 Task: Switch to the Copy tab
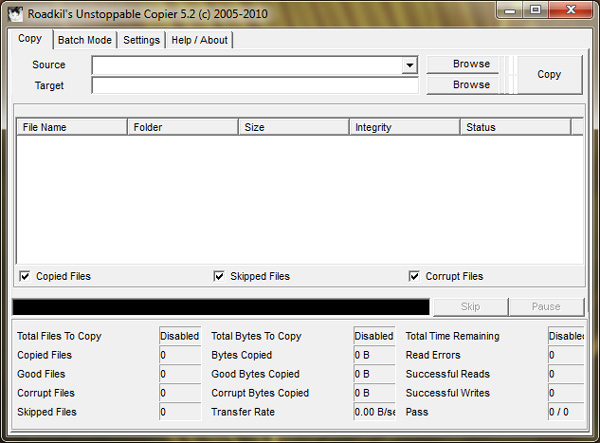coord(30,39)
